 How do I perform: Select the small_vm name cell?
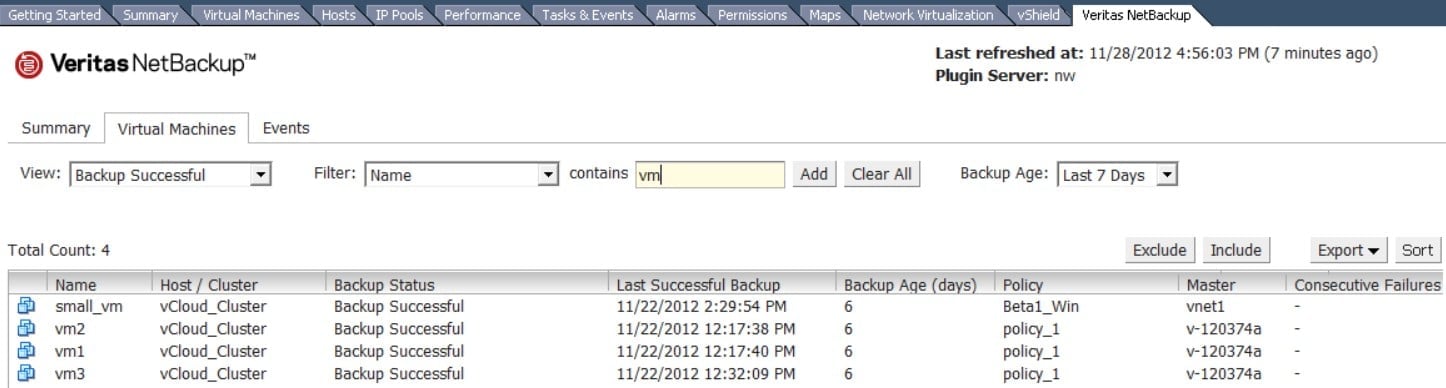click(x=89, y=307)
